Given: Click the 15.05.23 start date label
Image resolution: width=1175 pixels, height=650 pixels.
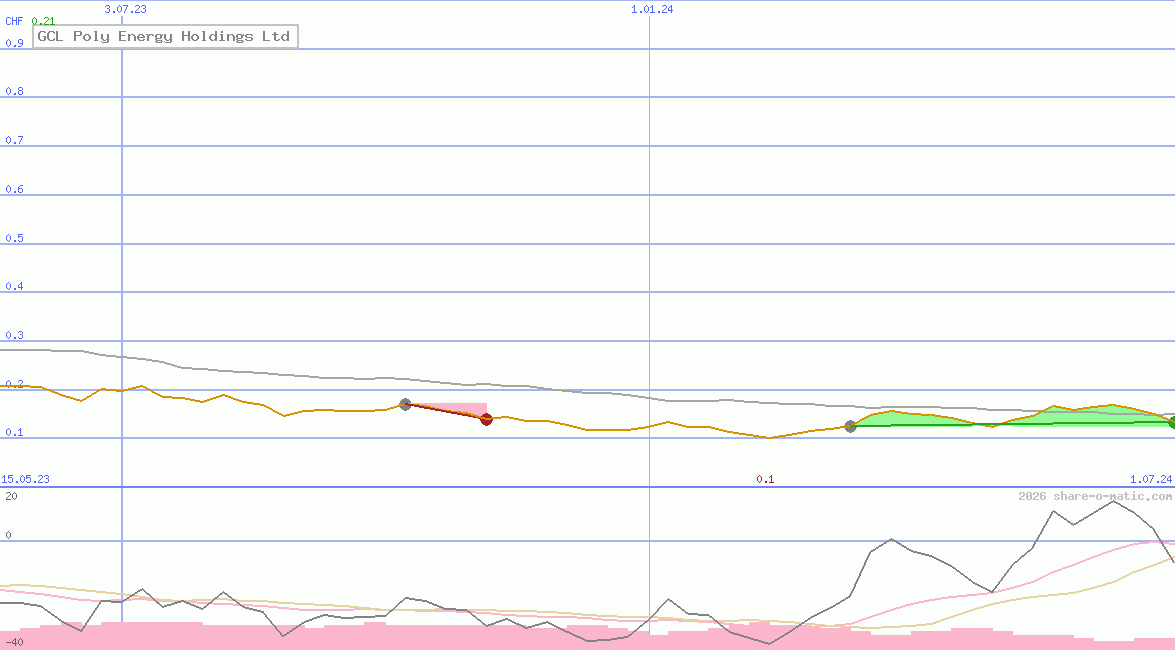Looking at the screenshot, I should (x=25, y=479).
